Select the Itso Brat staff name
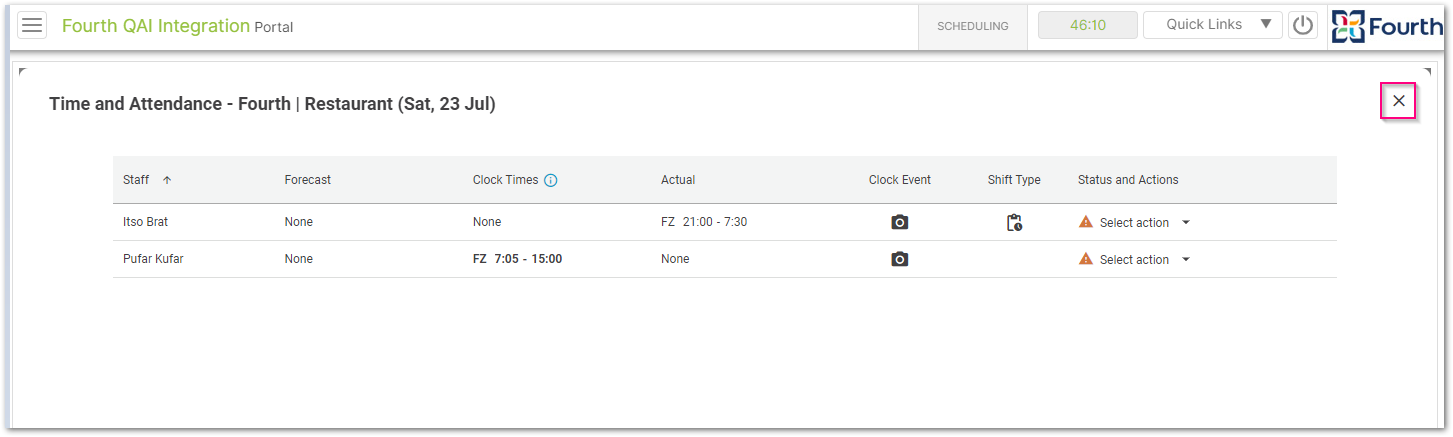 click(145, 222)
